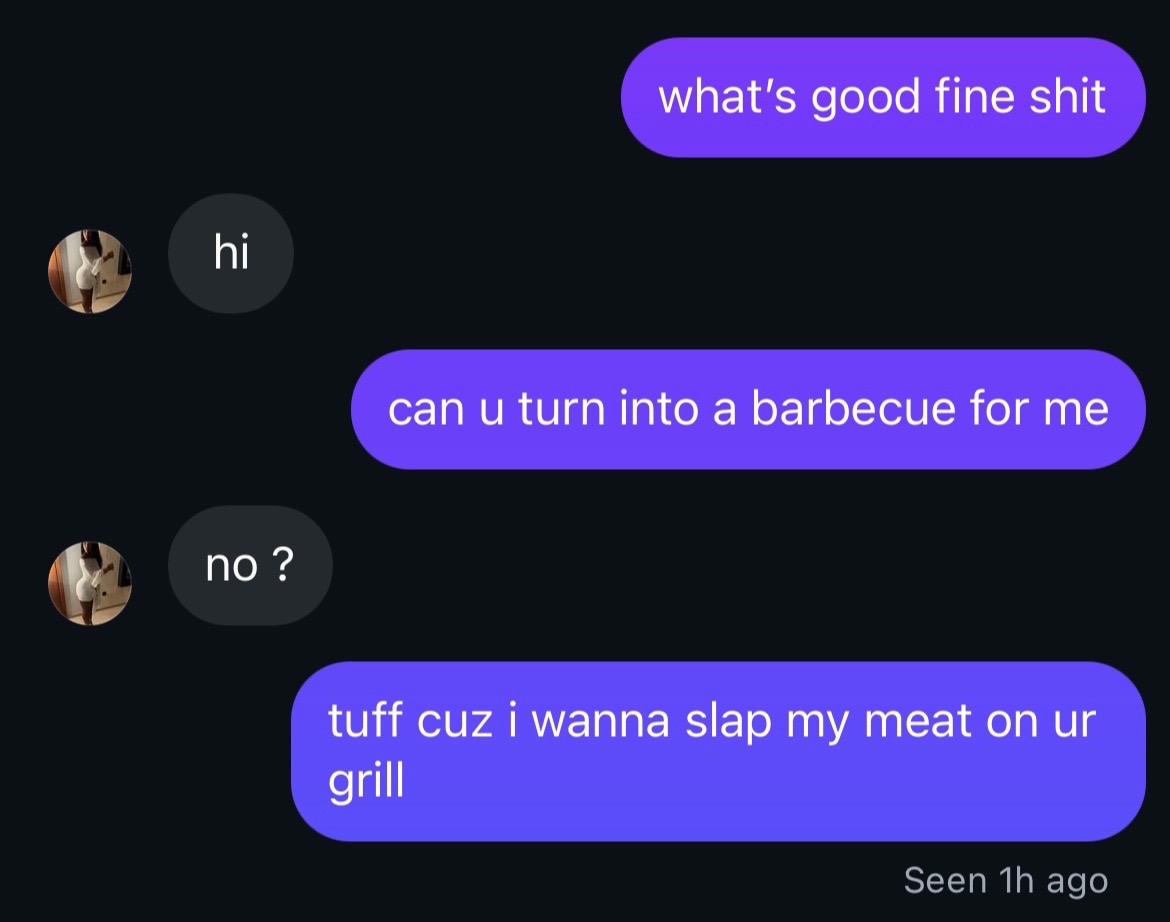The image size is (1170, 922).
Task: Tap the profile picture beside the "hi" message
Action: pos(90,271)
